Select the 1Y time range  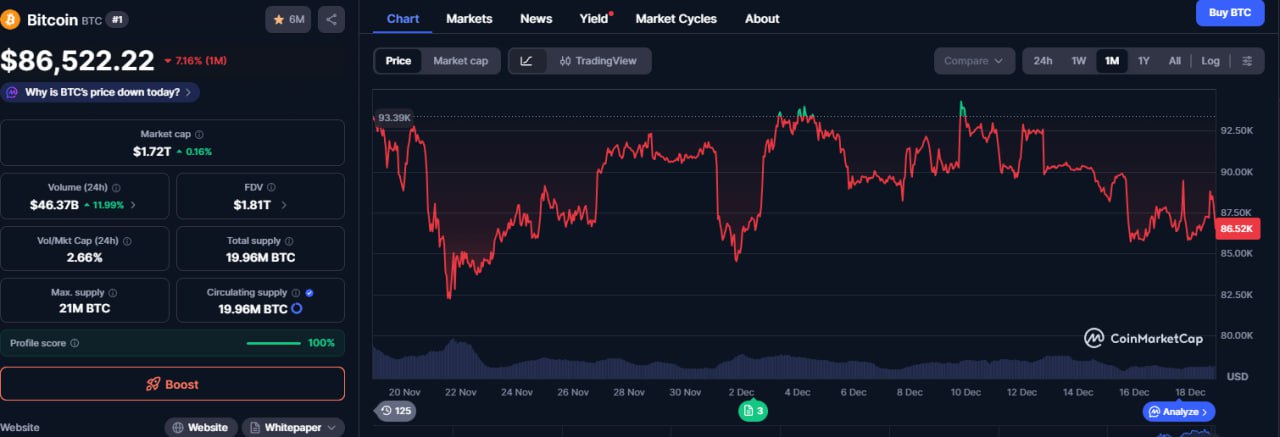point(1144,61)
